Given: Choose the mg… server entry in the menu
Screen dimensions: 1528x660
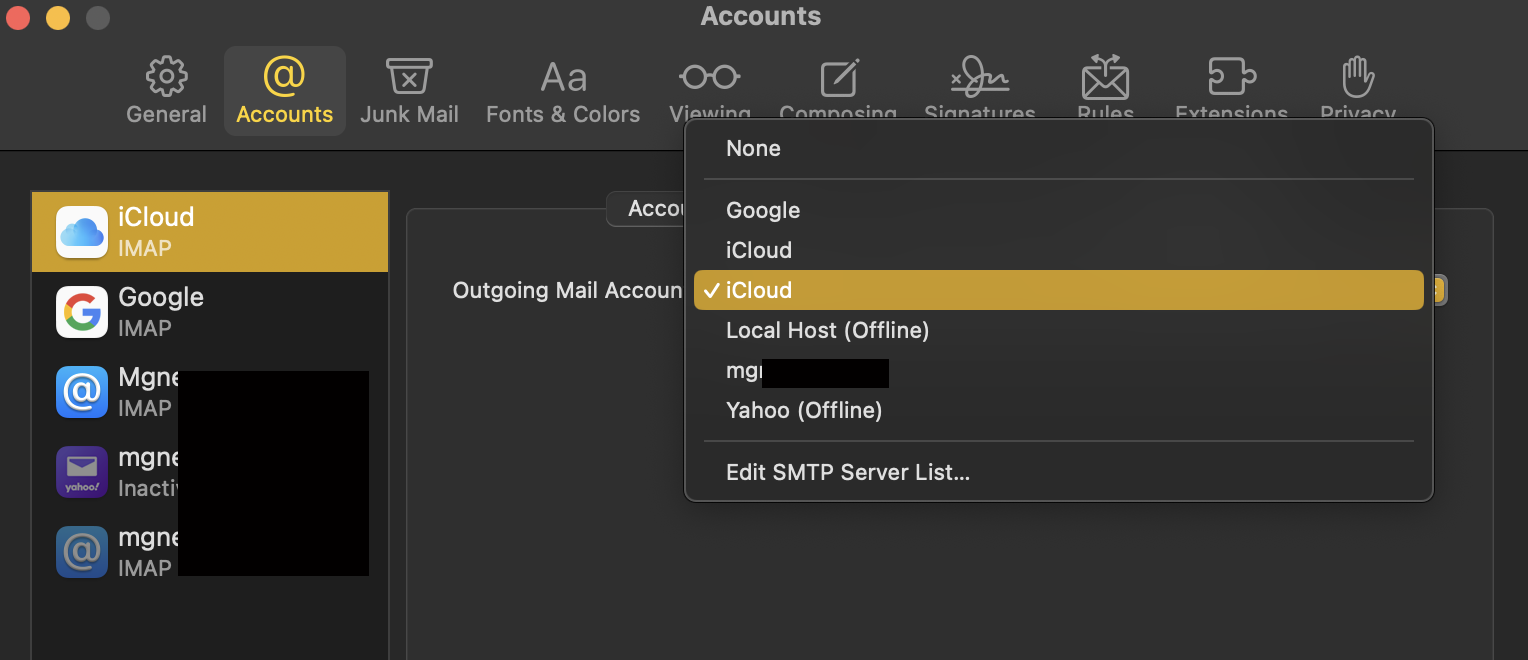Looking at the screenshot, I should (1058, 370).
